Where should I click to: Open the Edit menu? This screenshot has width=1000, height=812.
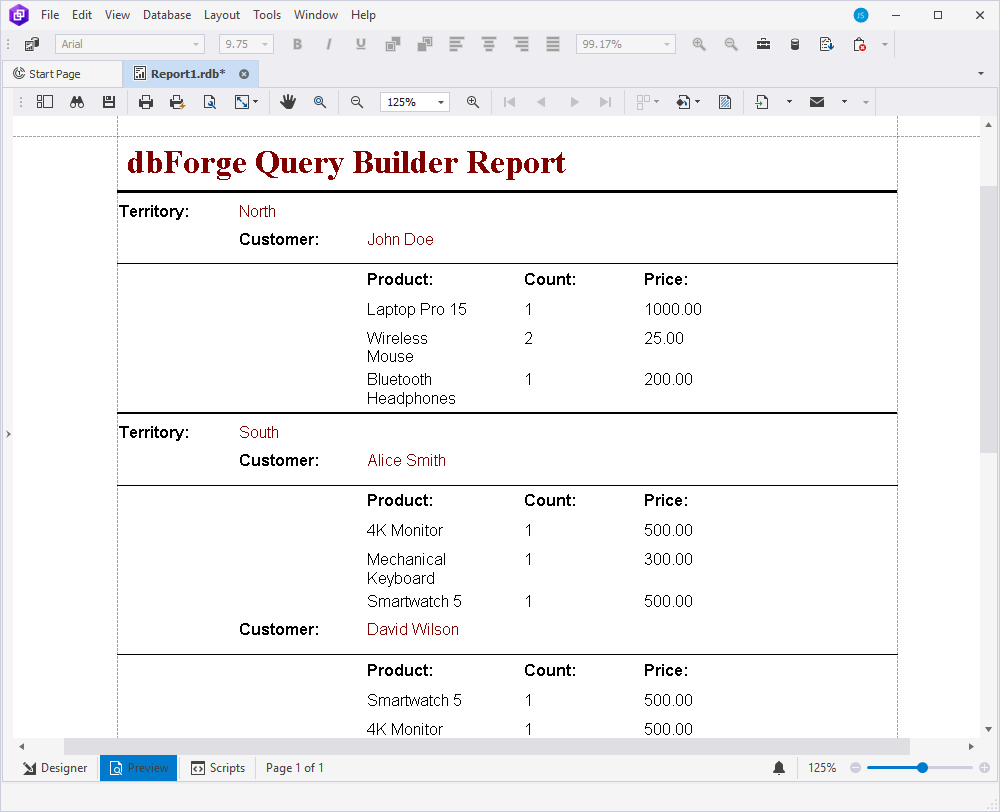click(x=82, y=15)
